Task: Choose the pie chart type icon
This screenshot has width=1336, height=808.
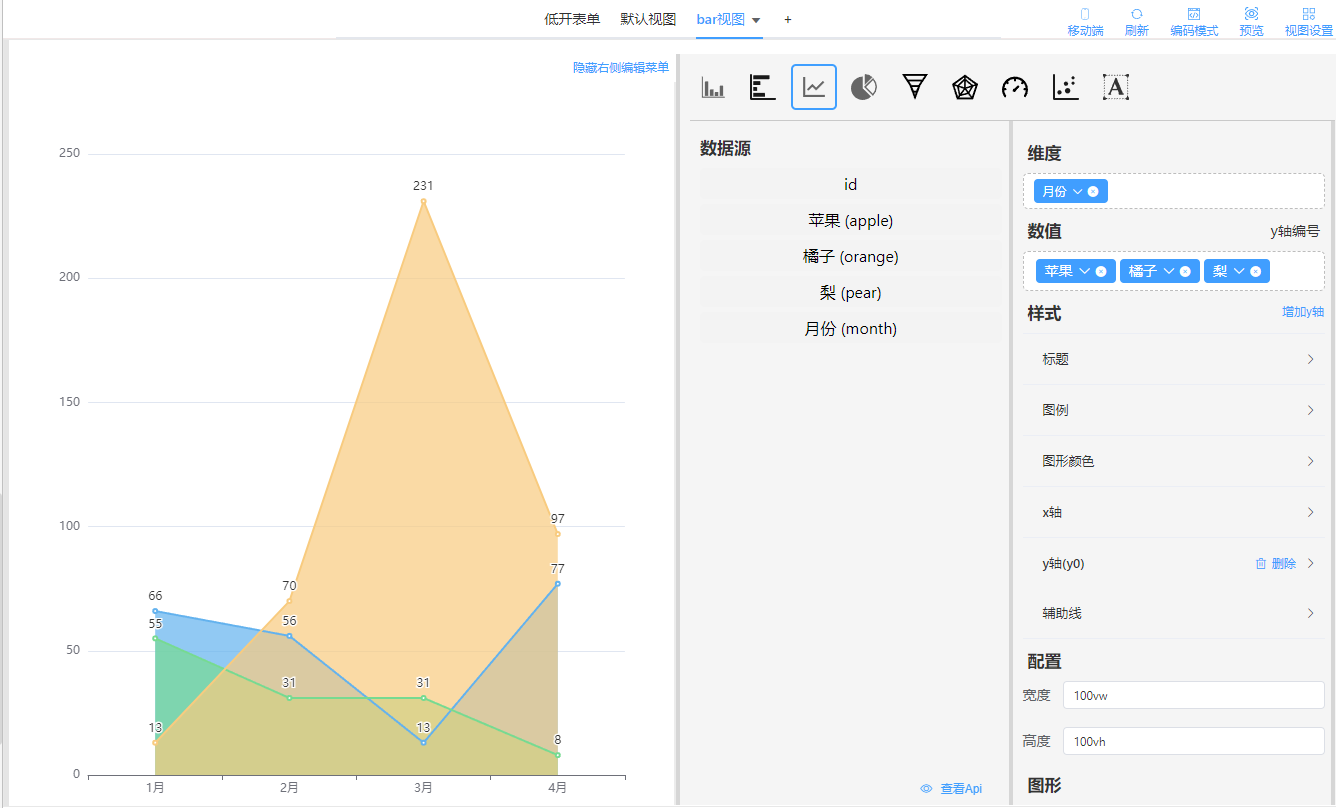Action: click(864, 88)
